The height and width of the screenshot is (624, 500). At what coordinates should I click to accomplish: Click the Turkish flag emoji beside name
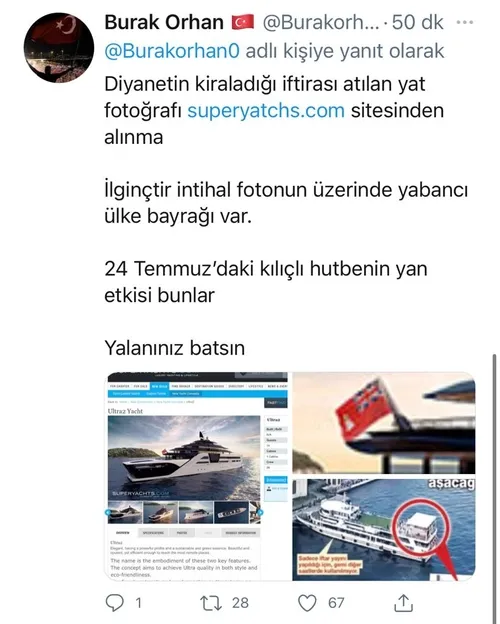tap(243, 22)
